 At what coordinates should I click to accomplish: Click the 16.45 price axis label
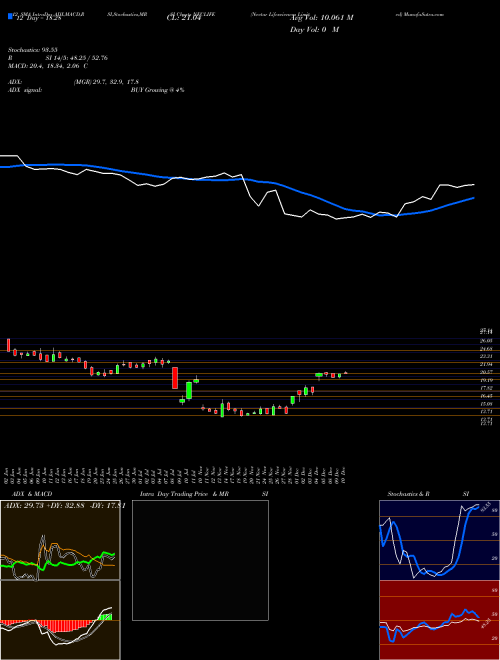(x=486, y=396)
